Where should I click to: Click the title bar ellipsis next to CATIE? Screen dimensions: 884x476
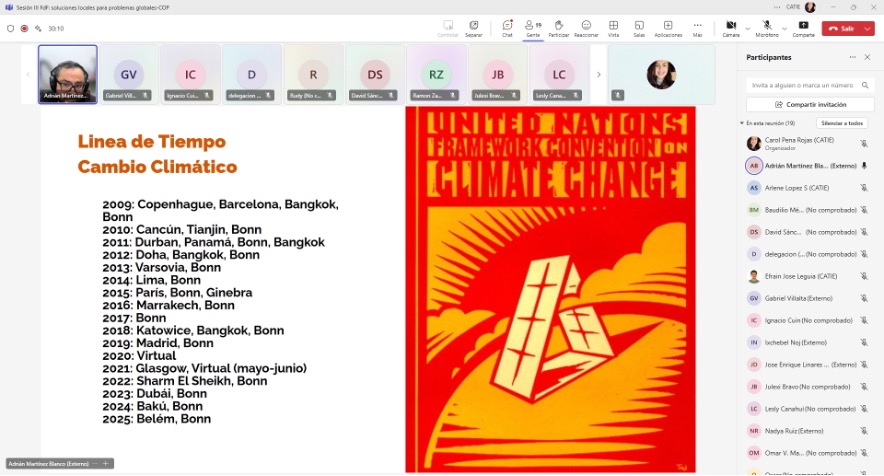click(777, 7)
